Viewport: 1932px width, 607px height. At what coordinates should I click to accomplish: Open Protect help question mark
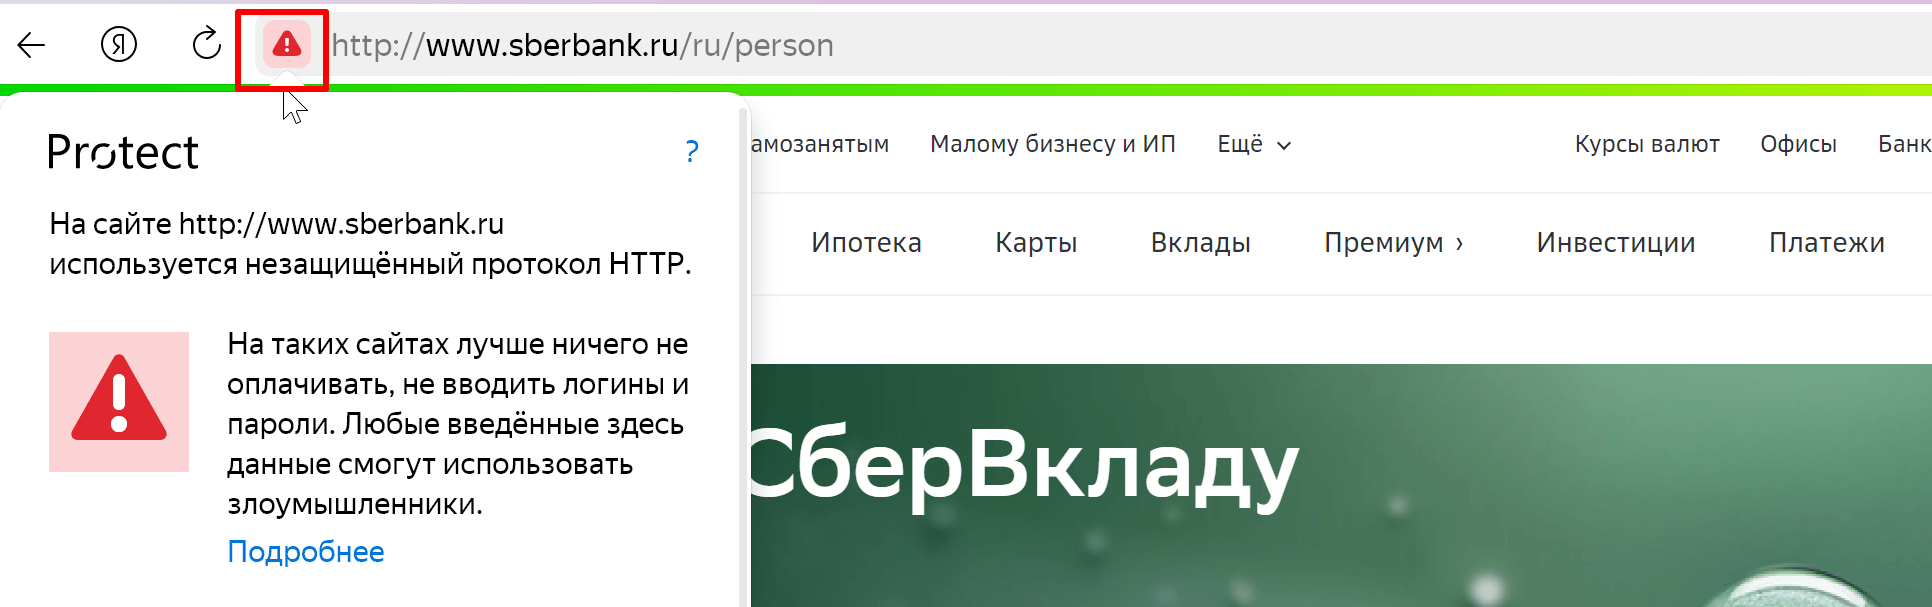pos(692,152)
